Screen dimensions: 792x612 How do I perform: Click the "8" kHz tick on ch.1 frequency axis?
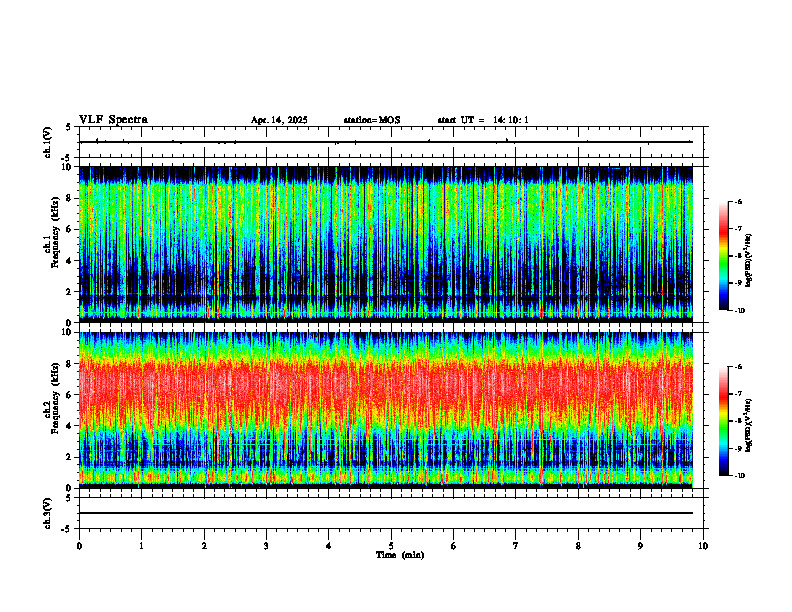(70, 198)
